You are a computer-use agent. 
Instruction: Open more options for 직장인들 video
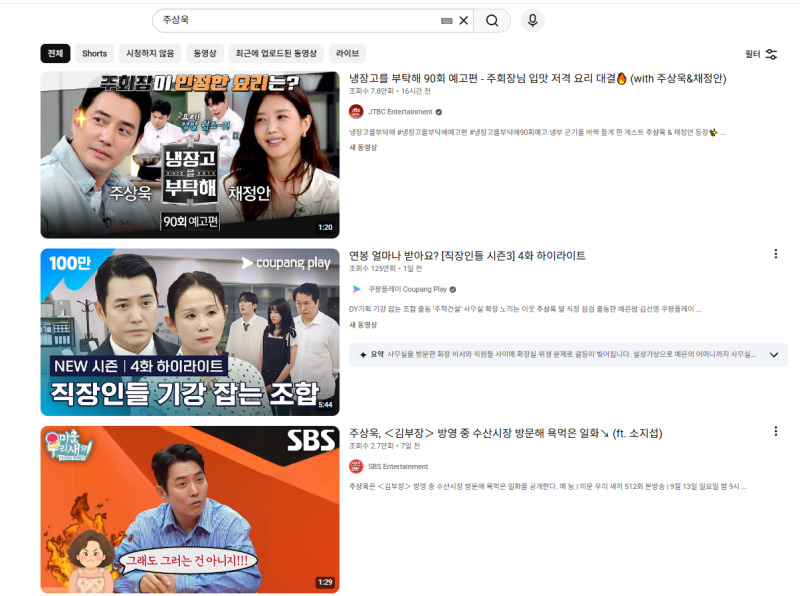pyautogui.click(x=776, y=254)
